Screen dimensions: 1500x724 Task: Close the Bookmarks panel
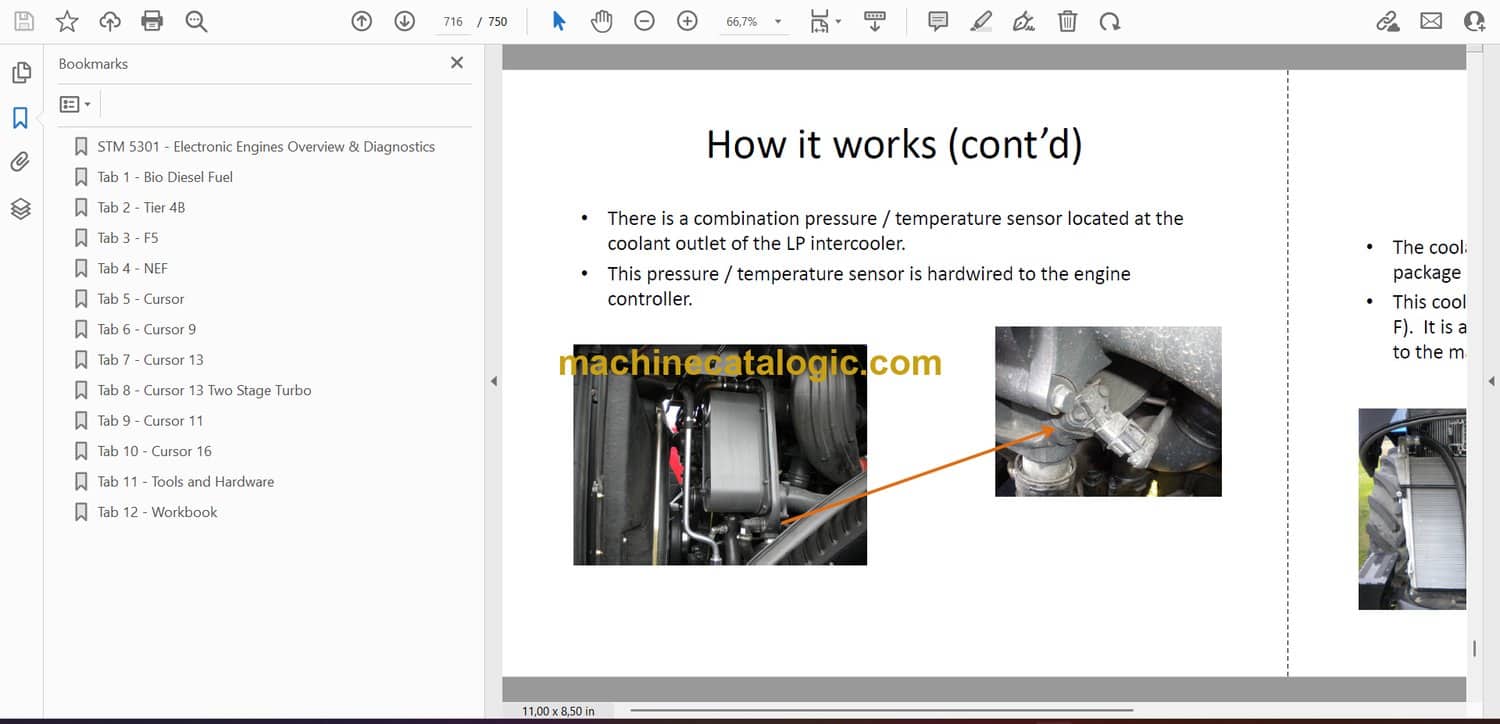pyautogui.click(x=457, y=63)
